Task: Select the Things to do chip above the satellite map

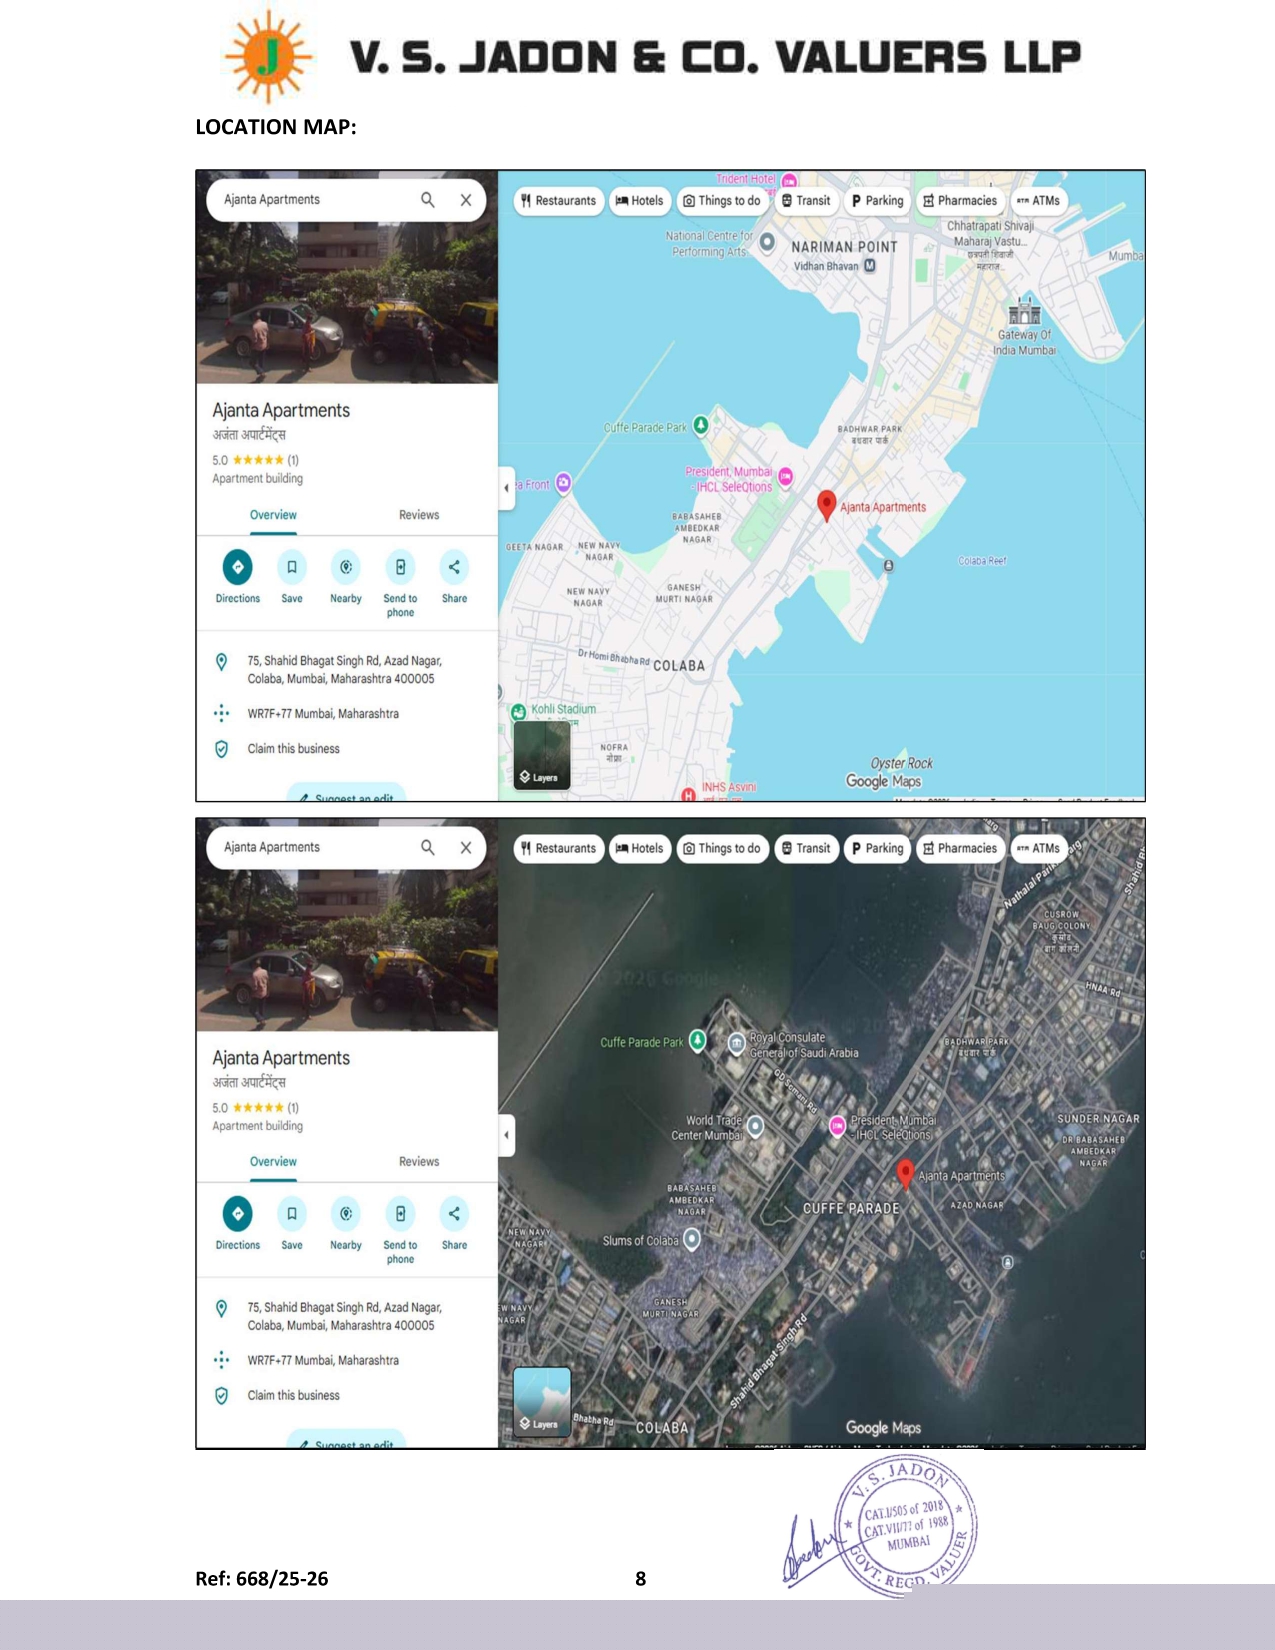Action: point(723,848)
